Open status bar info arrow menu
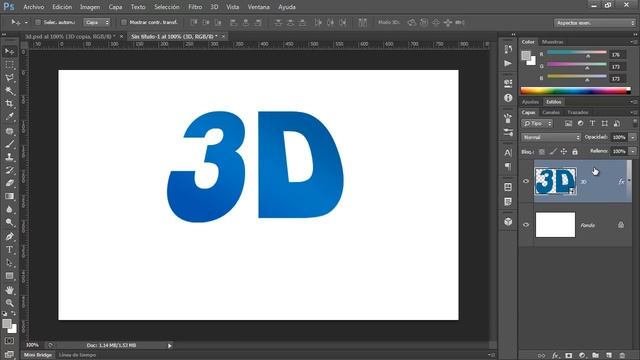 pyautogui.click(x=169, y=346)
